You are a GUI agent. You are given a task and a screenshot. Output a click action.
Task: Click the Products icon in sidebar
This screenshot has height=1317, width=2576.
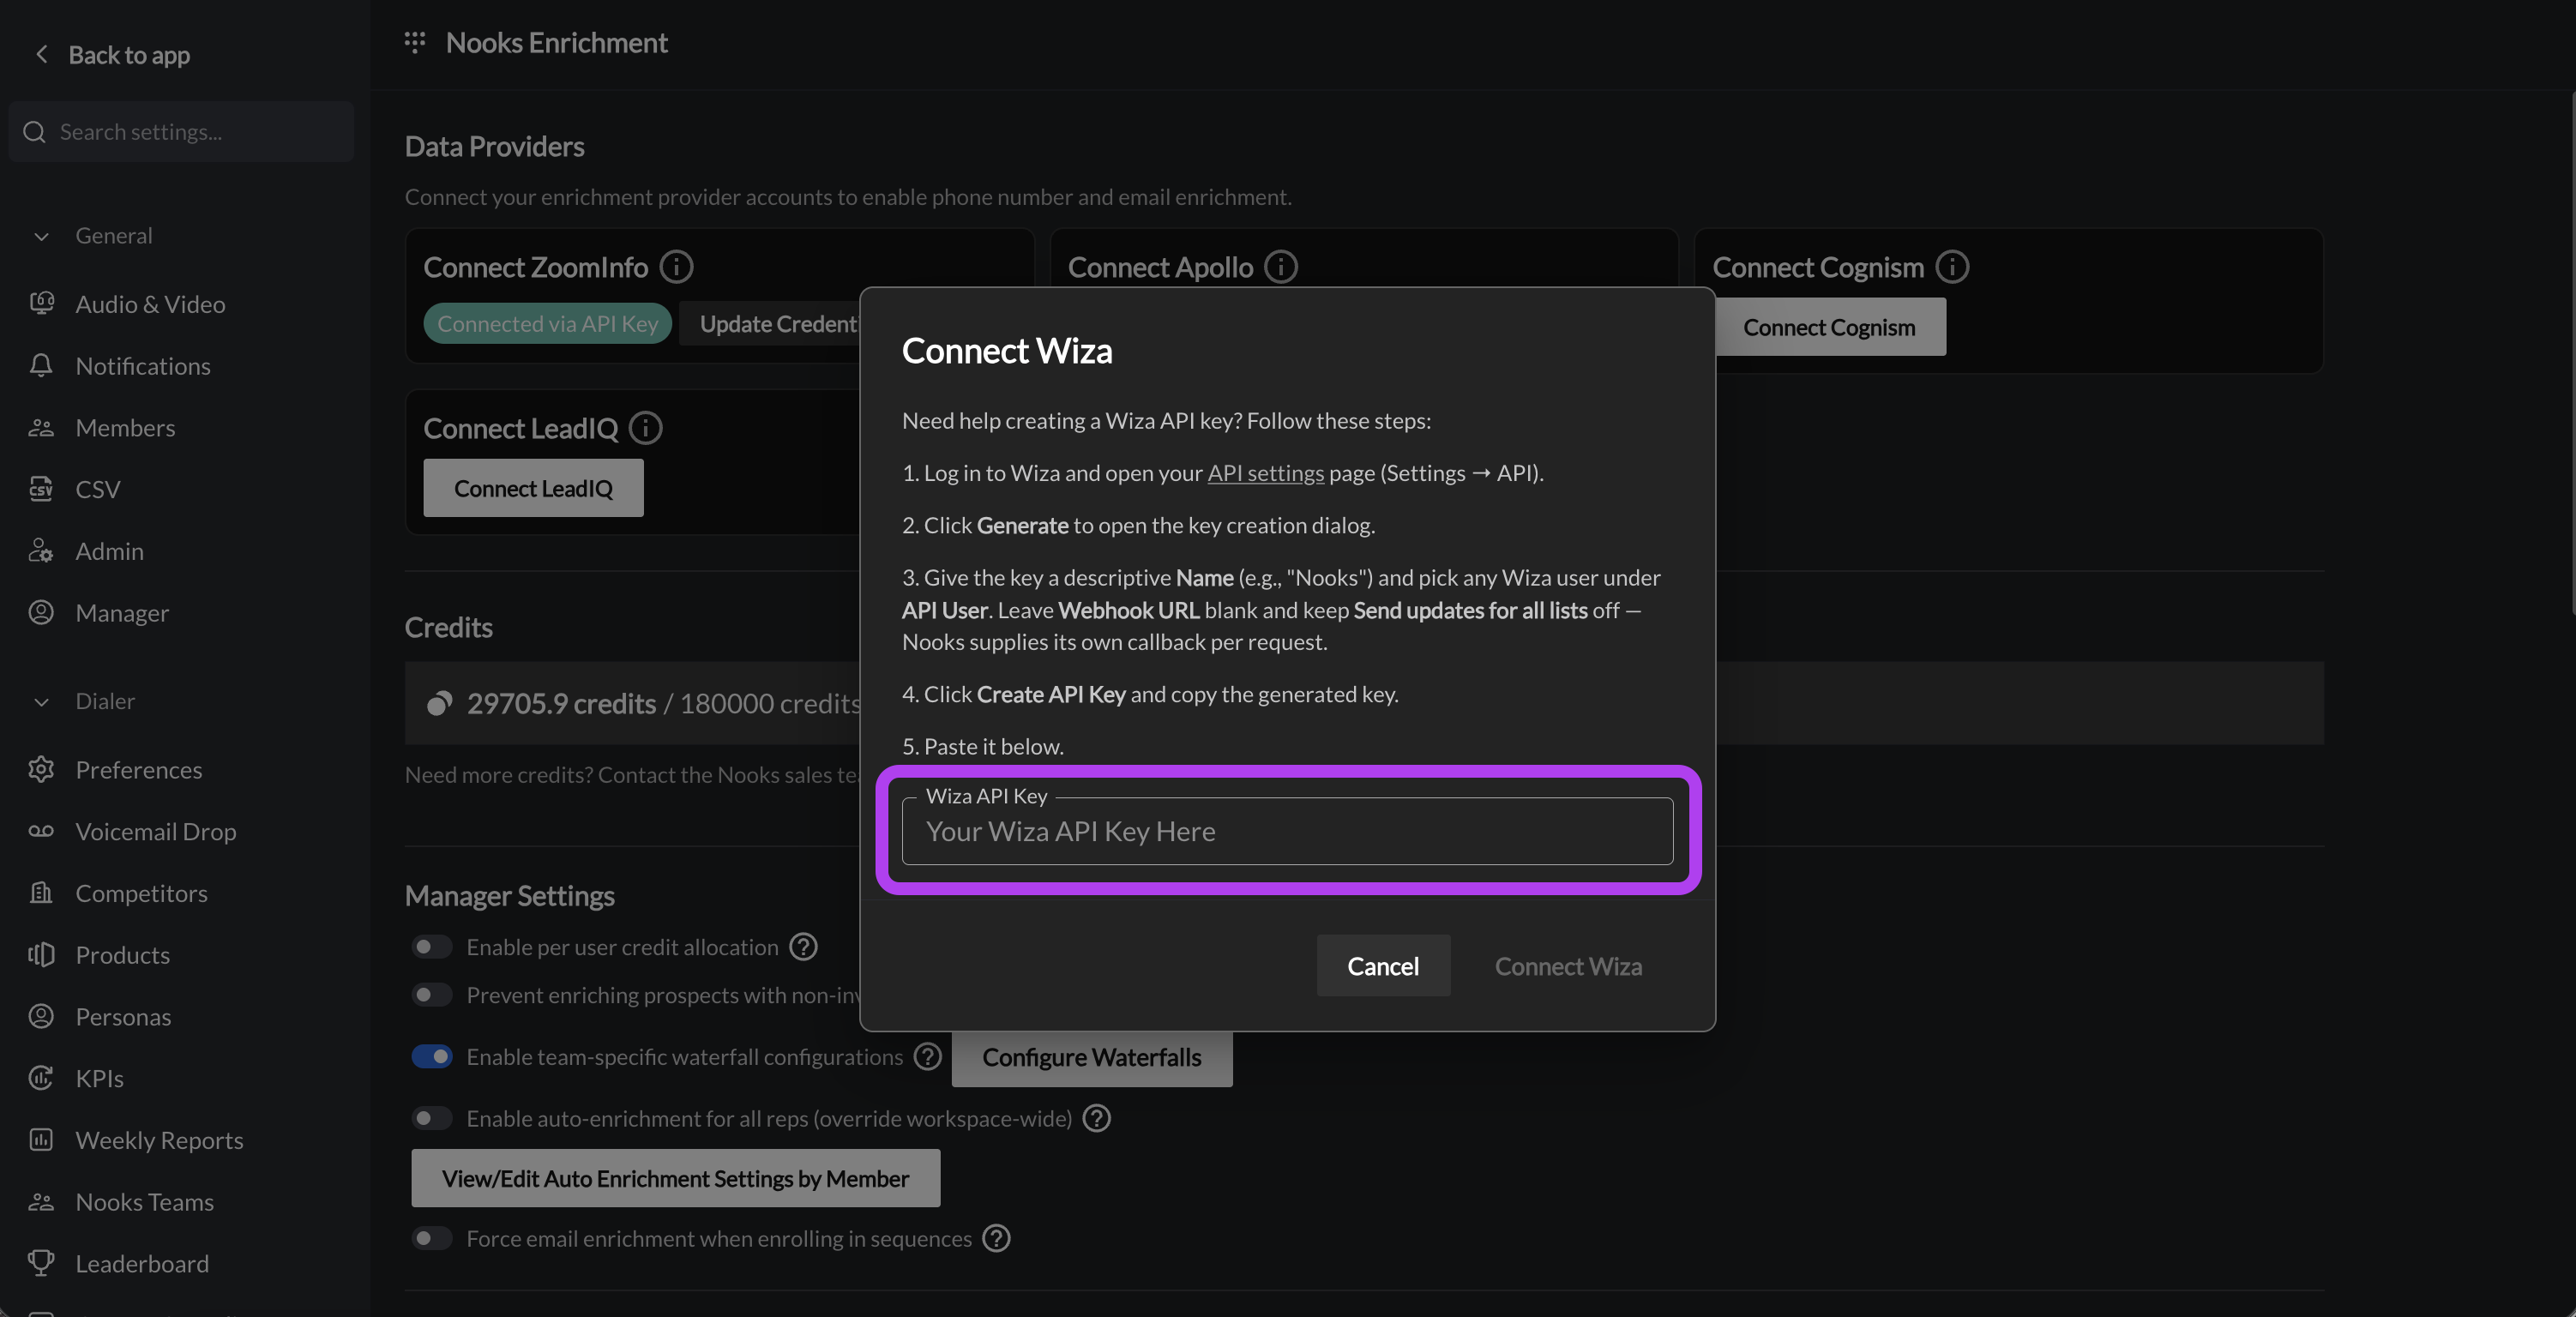pyautogui.click(x=41, y=954)
